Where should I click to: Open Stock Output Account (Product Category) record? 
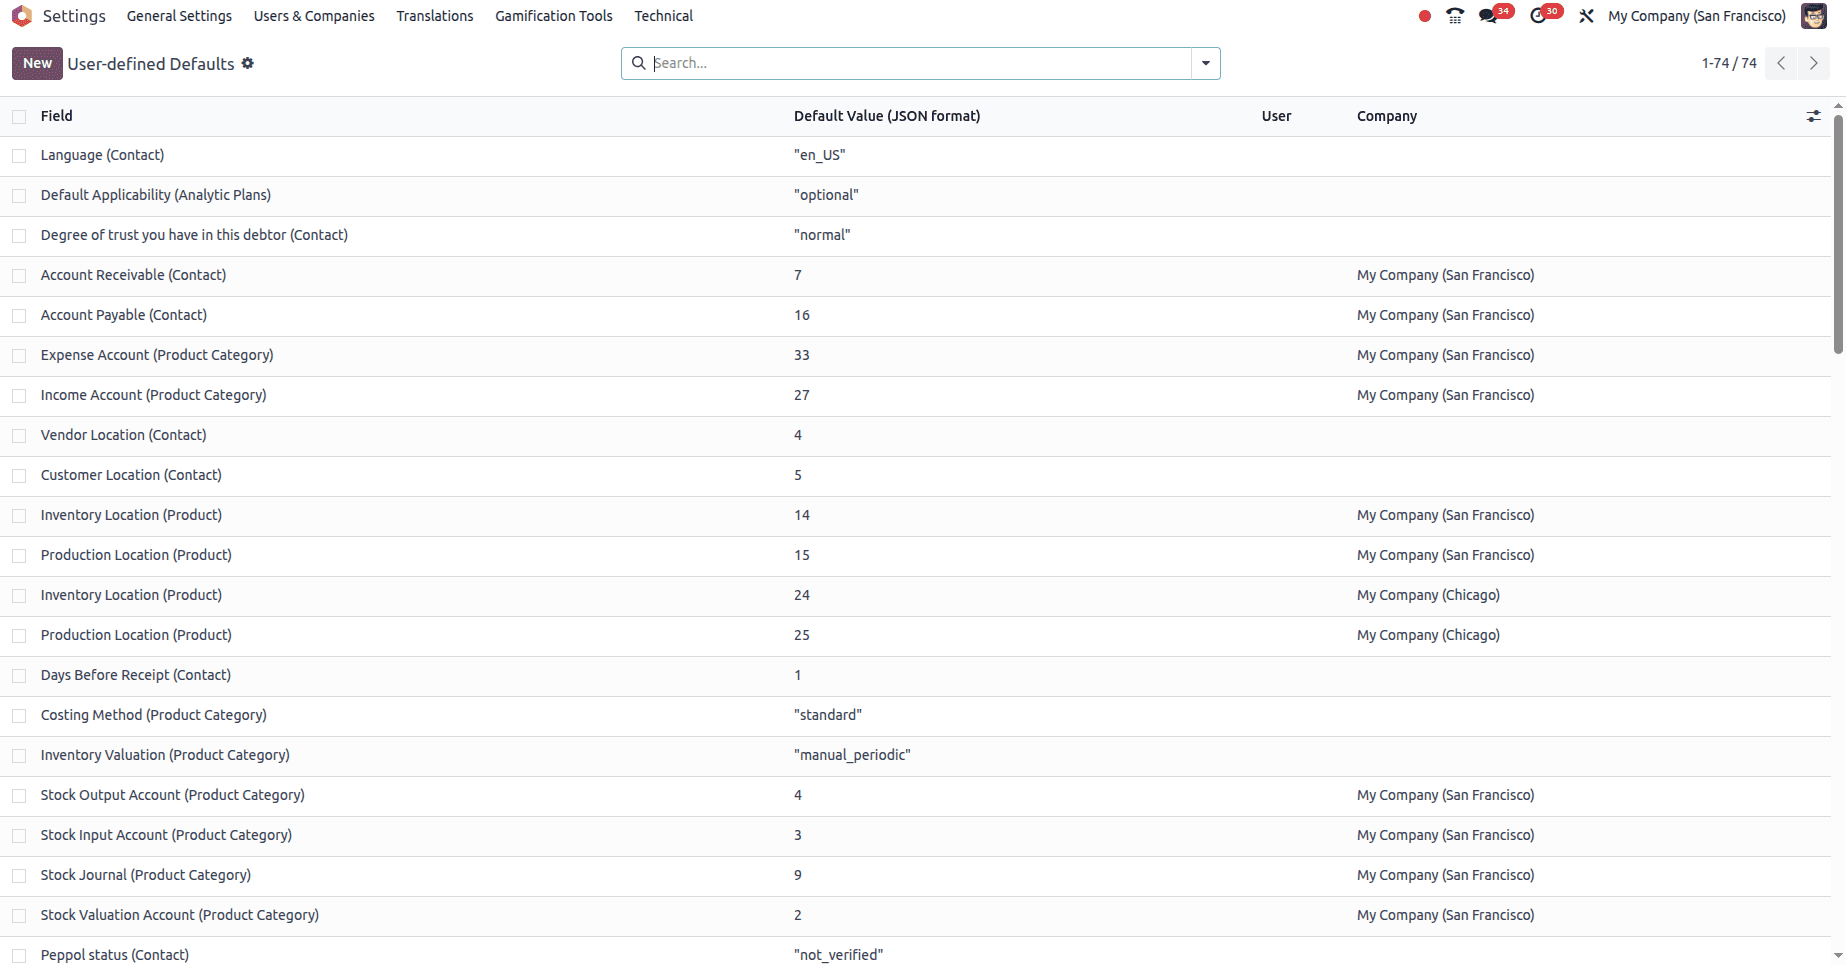click(x=173, y=795)
